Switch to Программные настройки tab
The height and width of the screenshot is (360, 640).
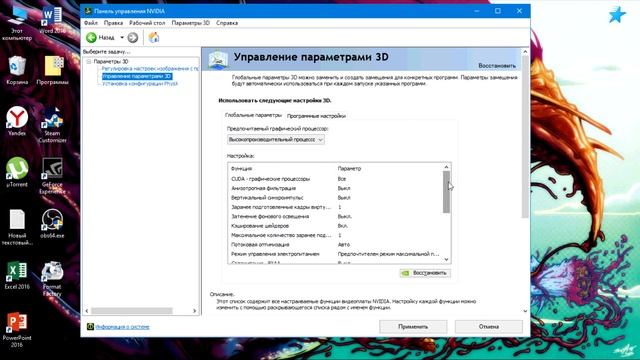click(316, 116)
